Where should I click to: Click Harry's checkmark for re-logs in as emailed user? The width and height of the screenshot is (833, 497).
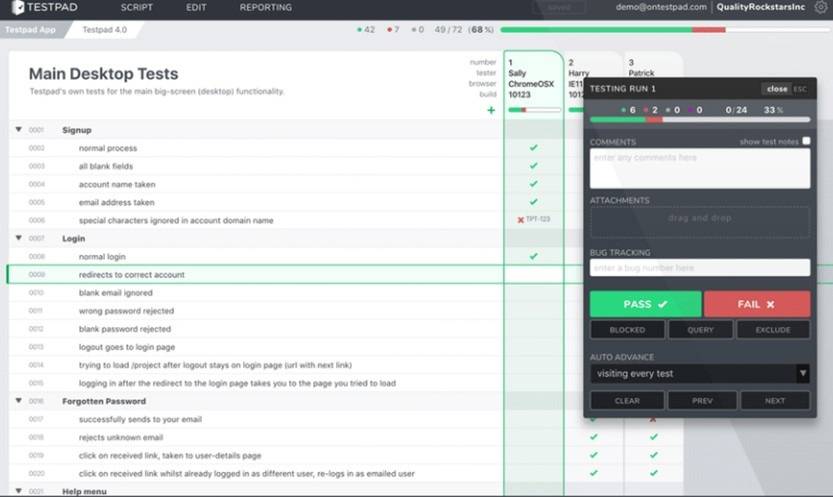pos(593,473)
